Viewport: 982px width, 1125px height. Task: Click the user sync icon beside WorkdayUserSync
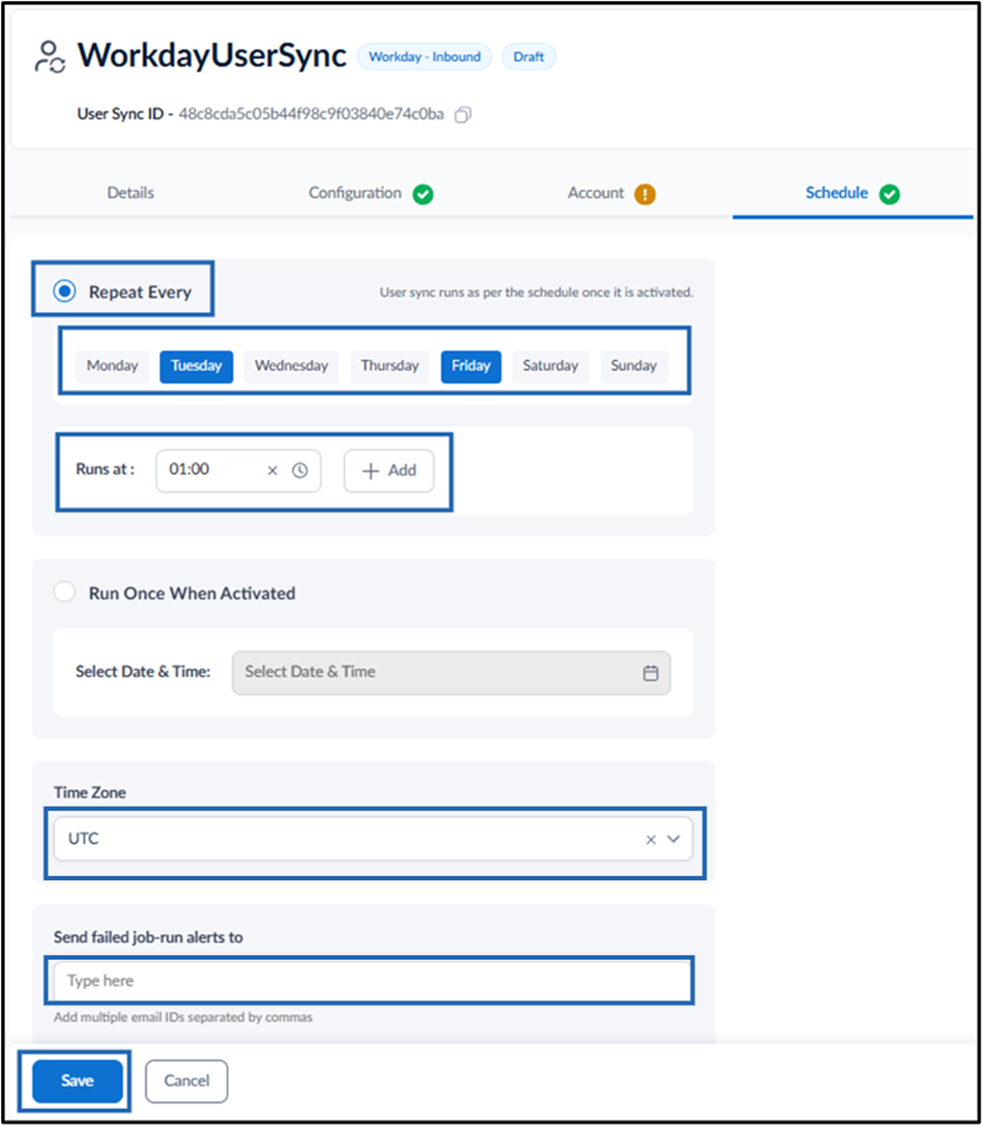click(49, 57)
